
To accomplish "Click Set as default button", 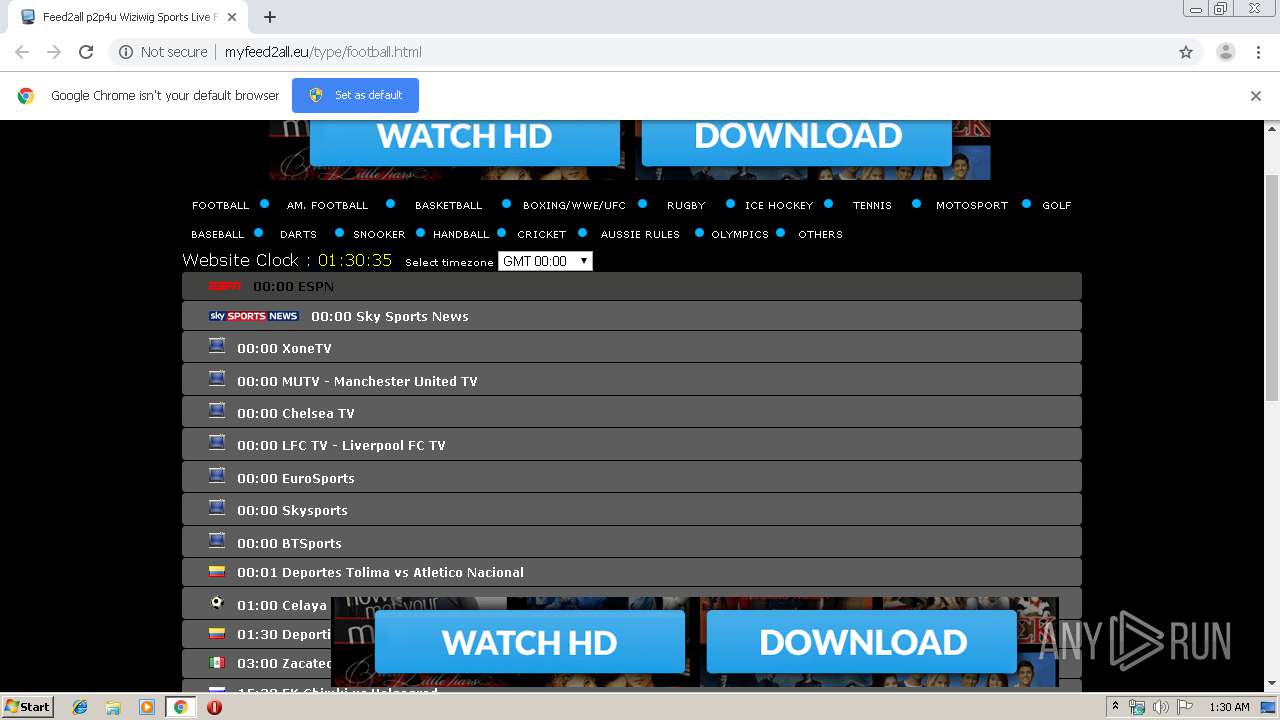I will (x=355, y=95).
